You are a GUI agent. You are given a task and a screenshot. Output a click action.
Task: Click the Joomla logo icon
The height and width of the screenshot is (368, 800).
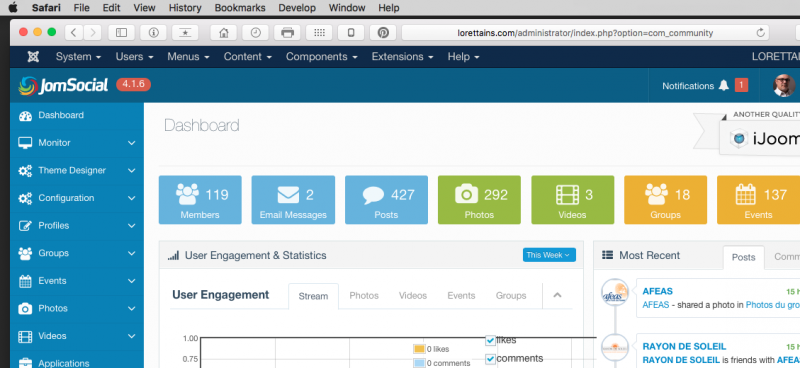(33, 57)
